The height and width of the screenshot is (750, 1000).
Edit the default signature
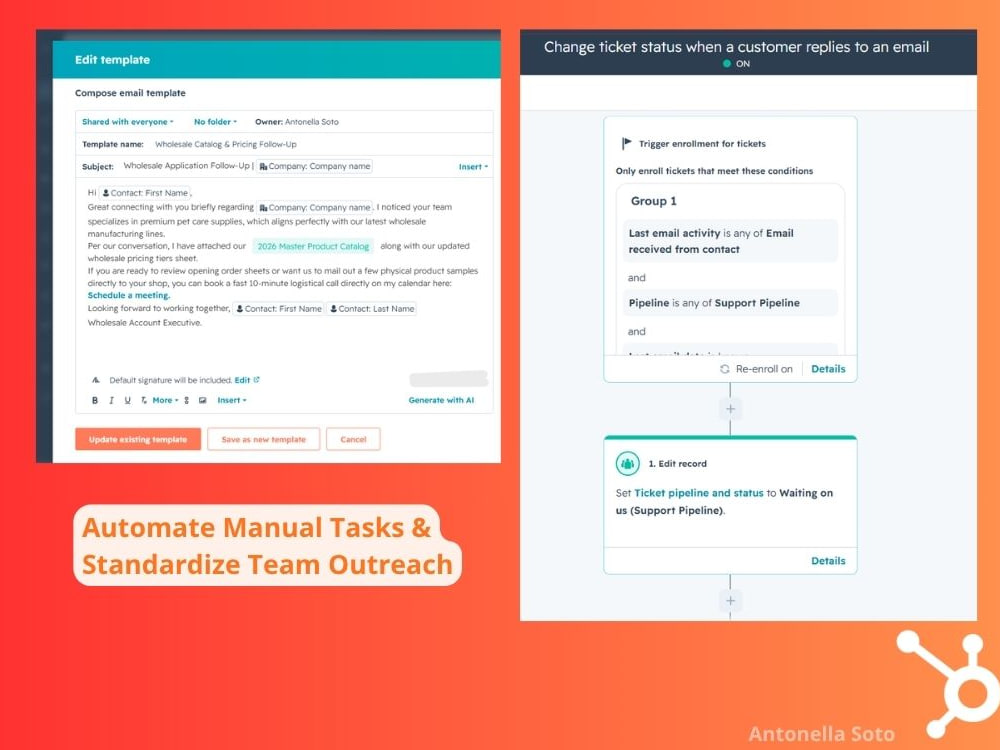242,380
